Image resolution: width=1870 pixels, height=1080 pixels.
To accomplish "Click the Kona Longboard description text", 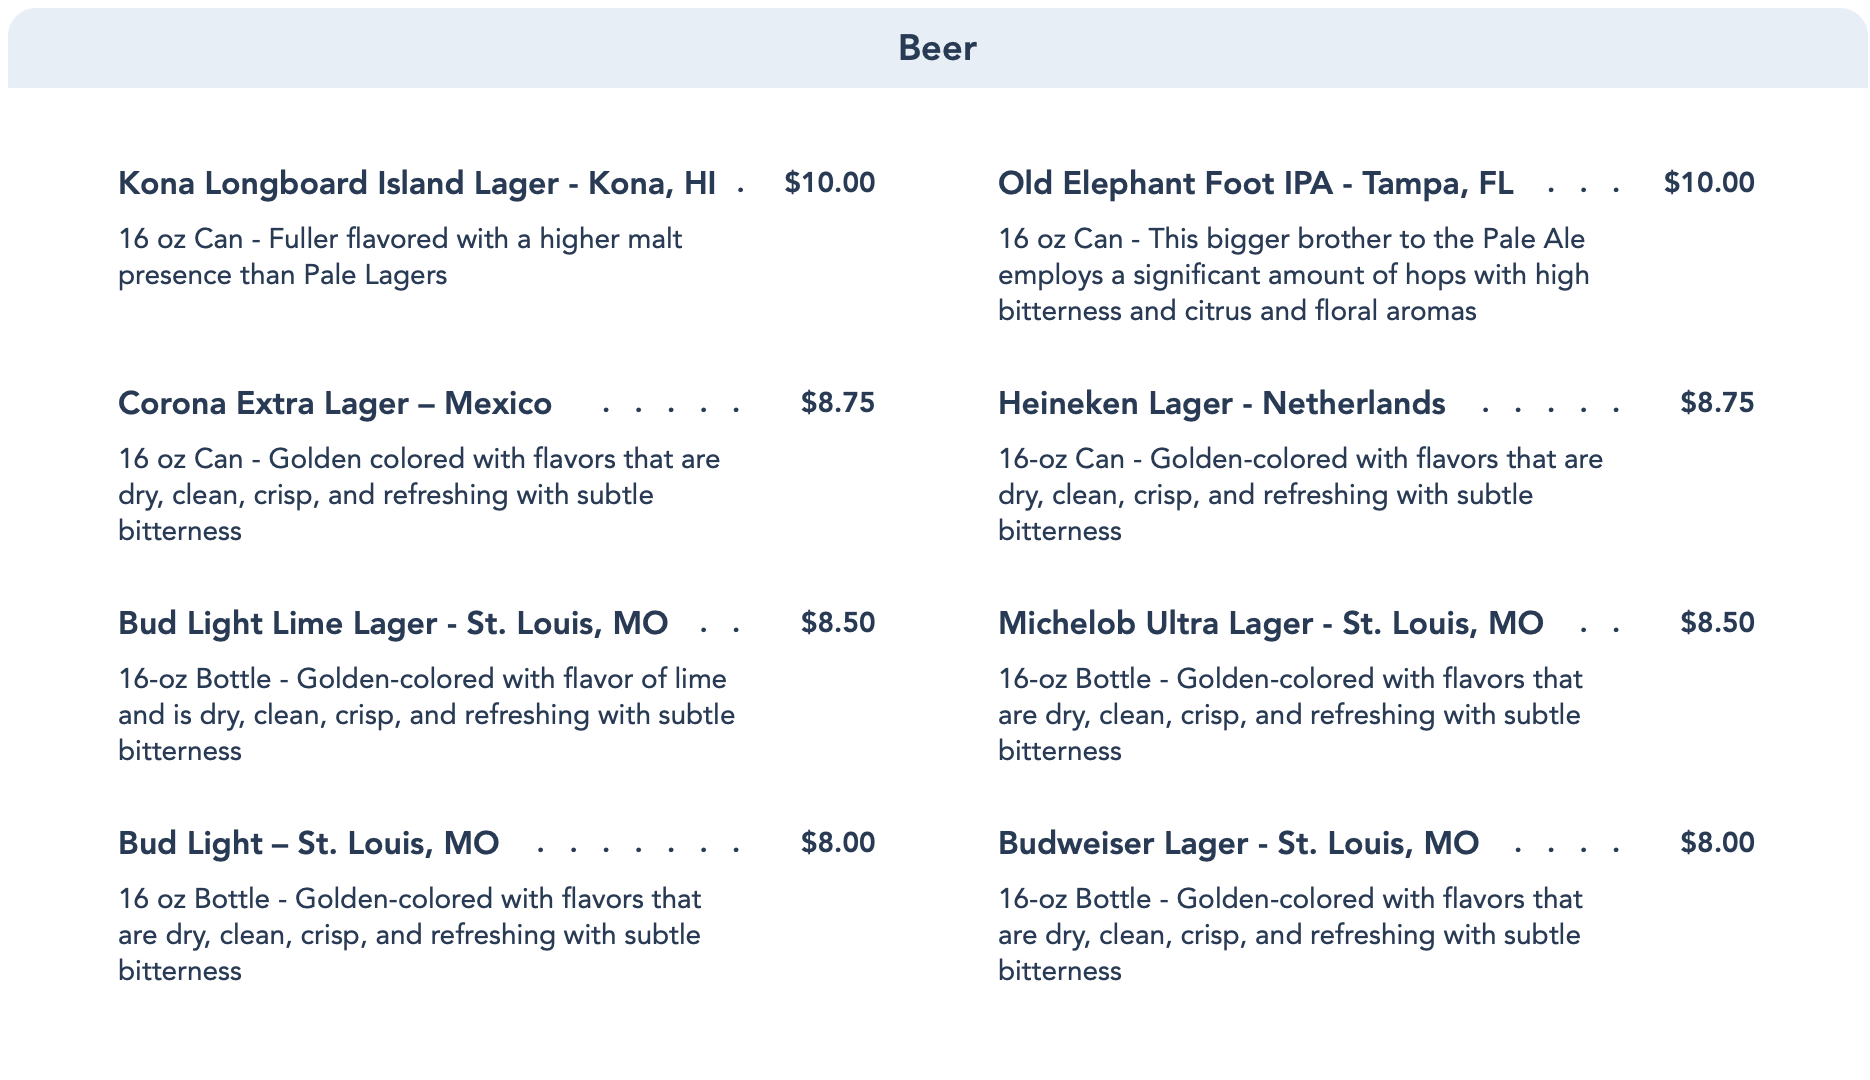I will tap(400, 257).
